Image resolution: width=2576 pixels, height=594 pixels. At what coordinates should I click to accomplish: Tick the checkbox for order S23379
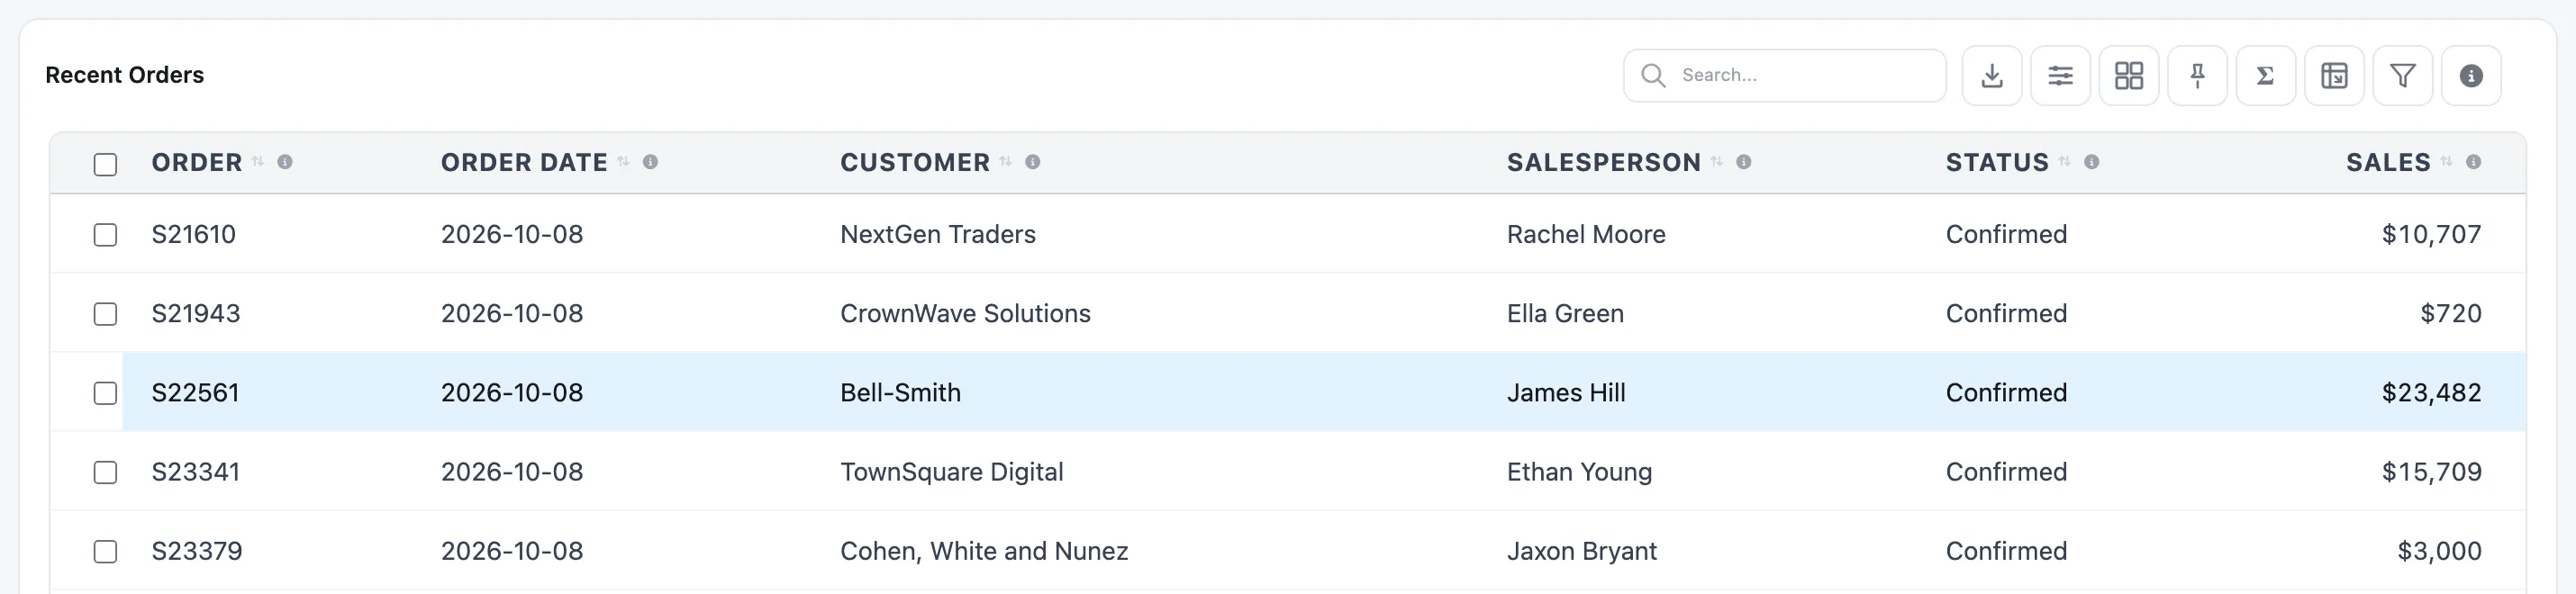(x=105, y=551)
